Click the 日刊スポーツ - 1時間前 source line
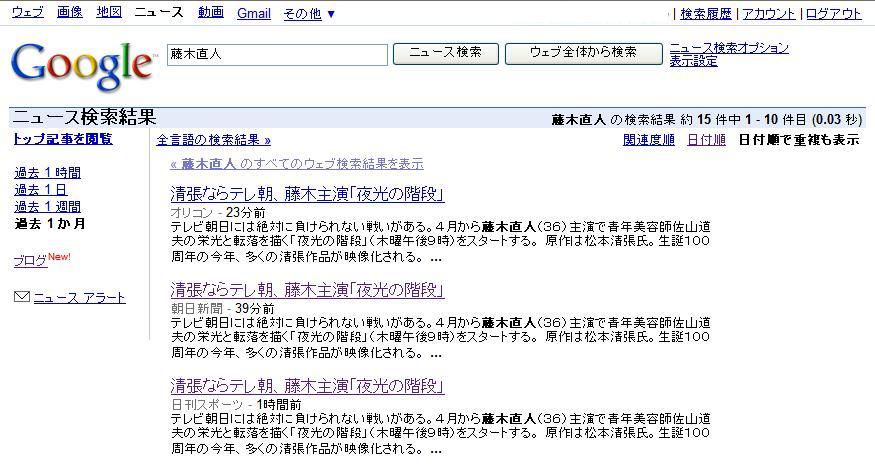Screen dimensions: 875x471 click(236, 405)
